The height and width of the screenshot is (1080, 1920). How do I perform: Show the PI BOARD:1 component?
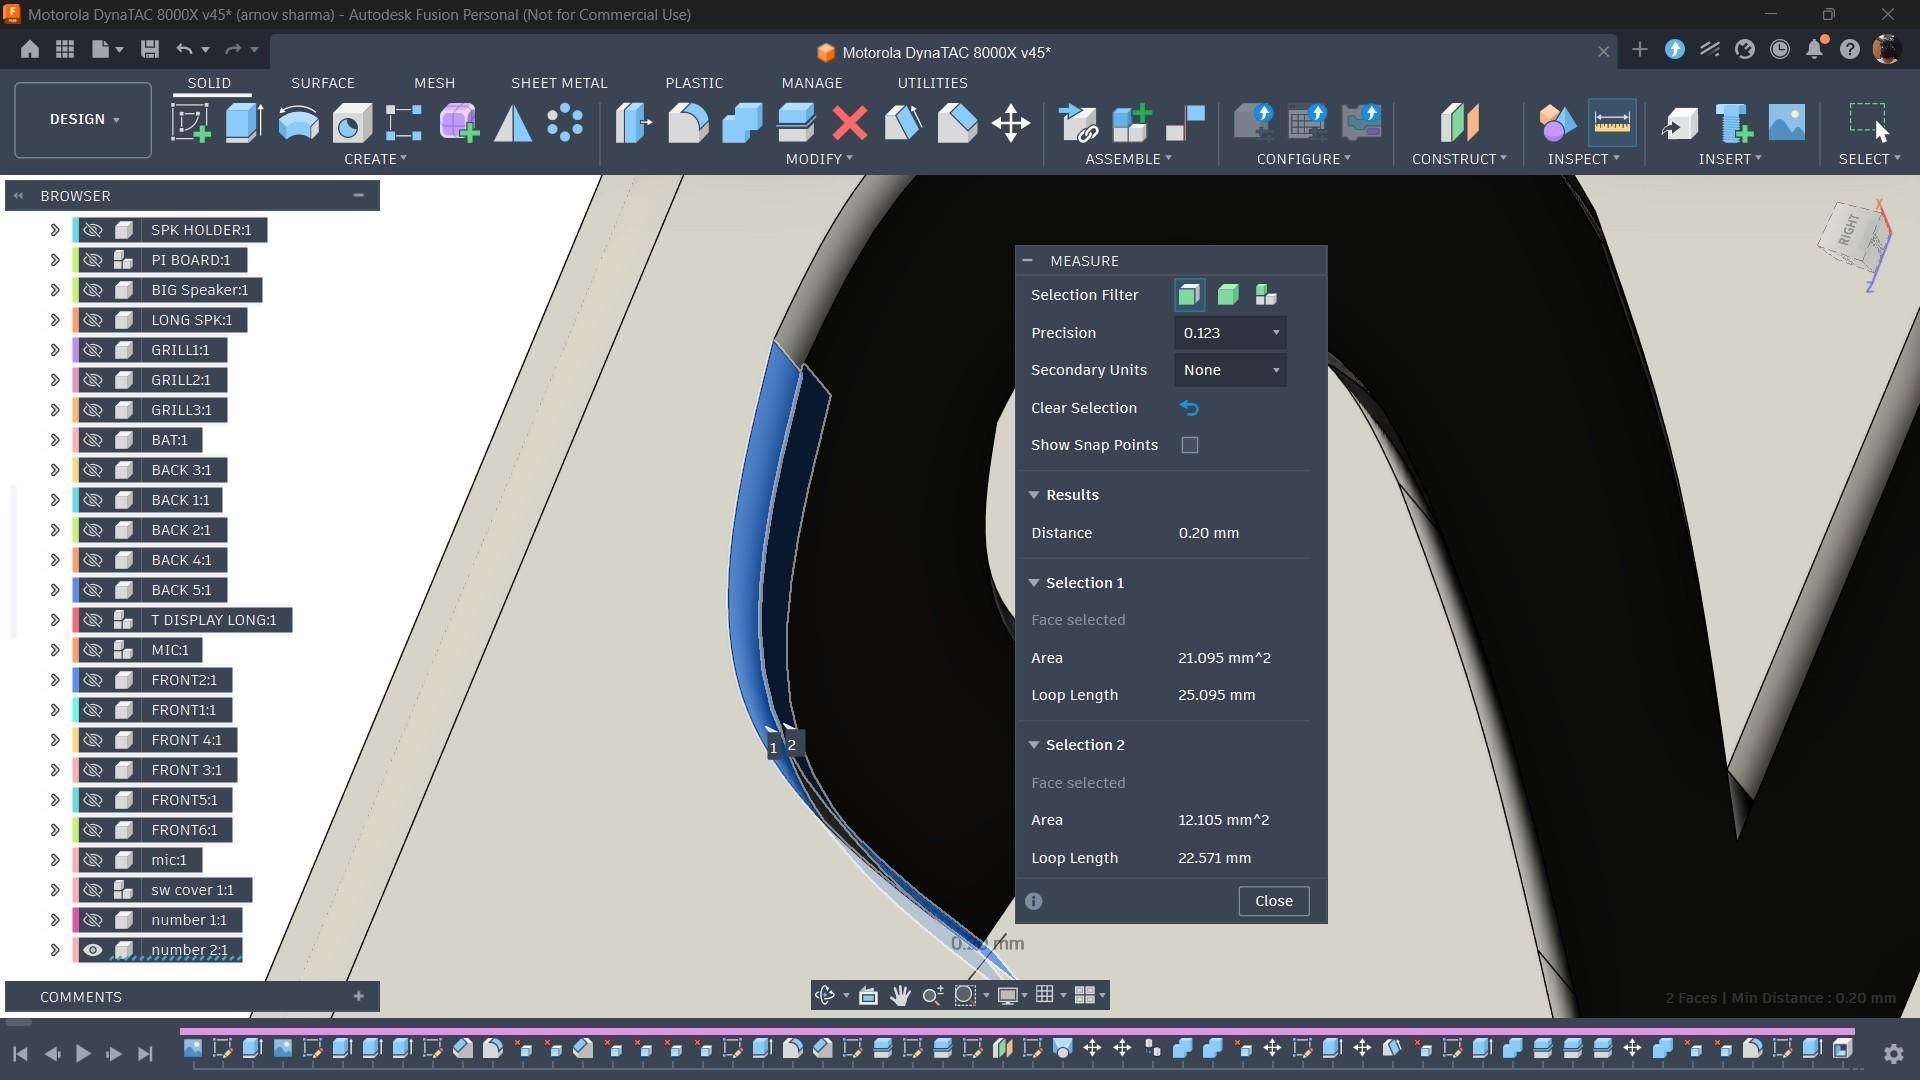tap(92, 260)
